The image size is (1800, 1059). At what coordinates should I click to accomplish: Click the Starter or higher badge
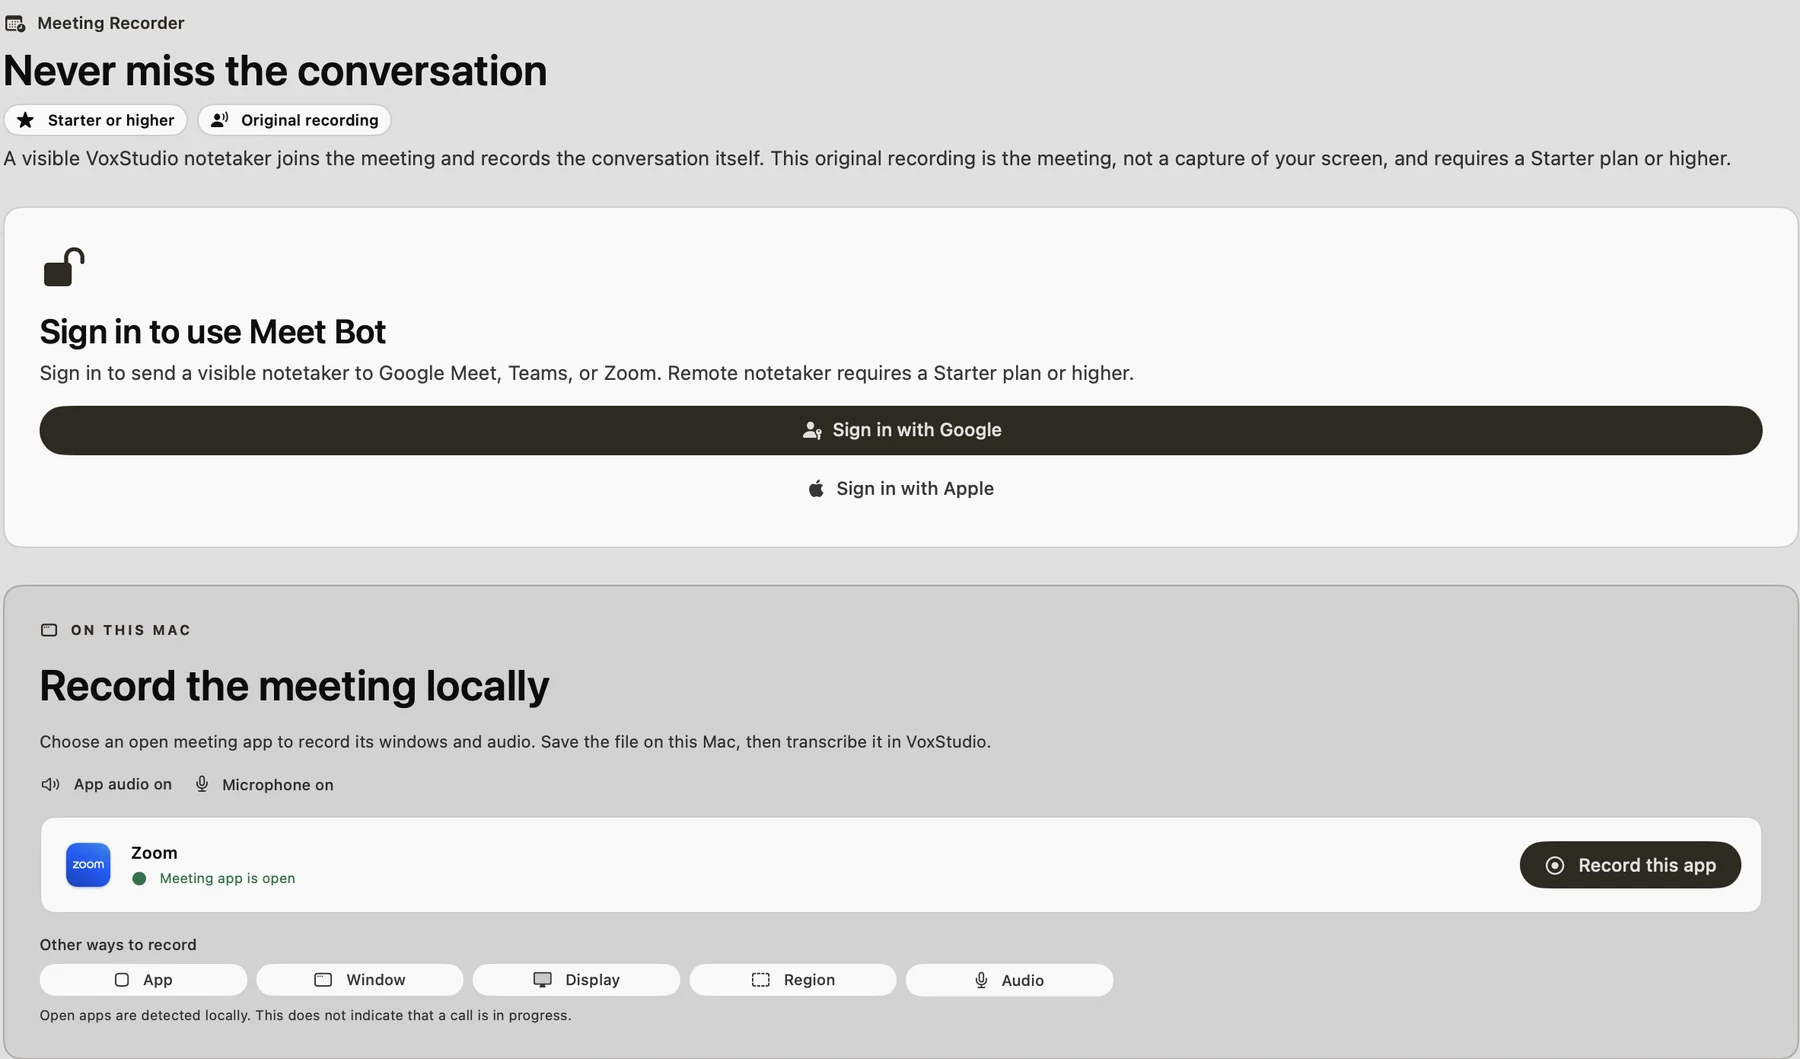coord(96,120)
